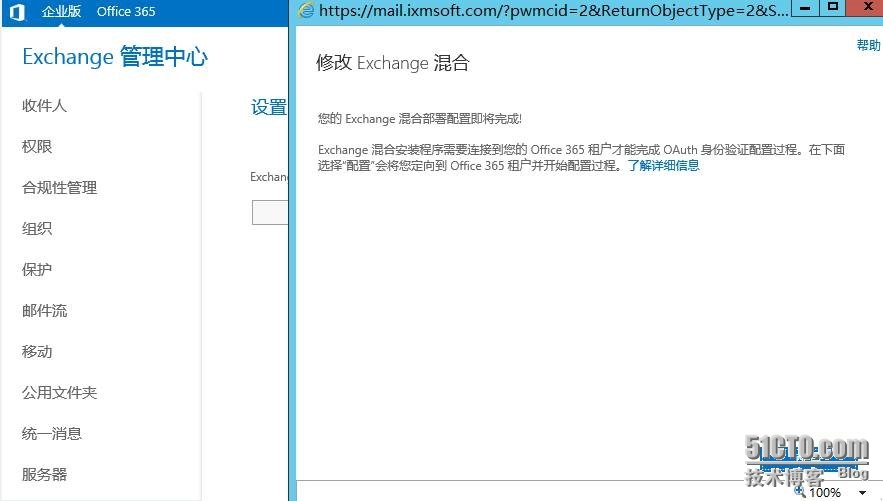Click the Exchange 管理中心 title

click(115, 57)
